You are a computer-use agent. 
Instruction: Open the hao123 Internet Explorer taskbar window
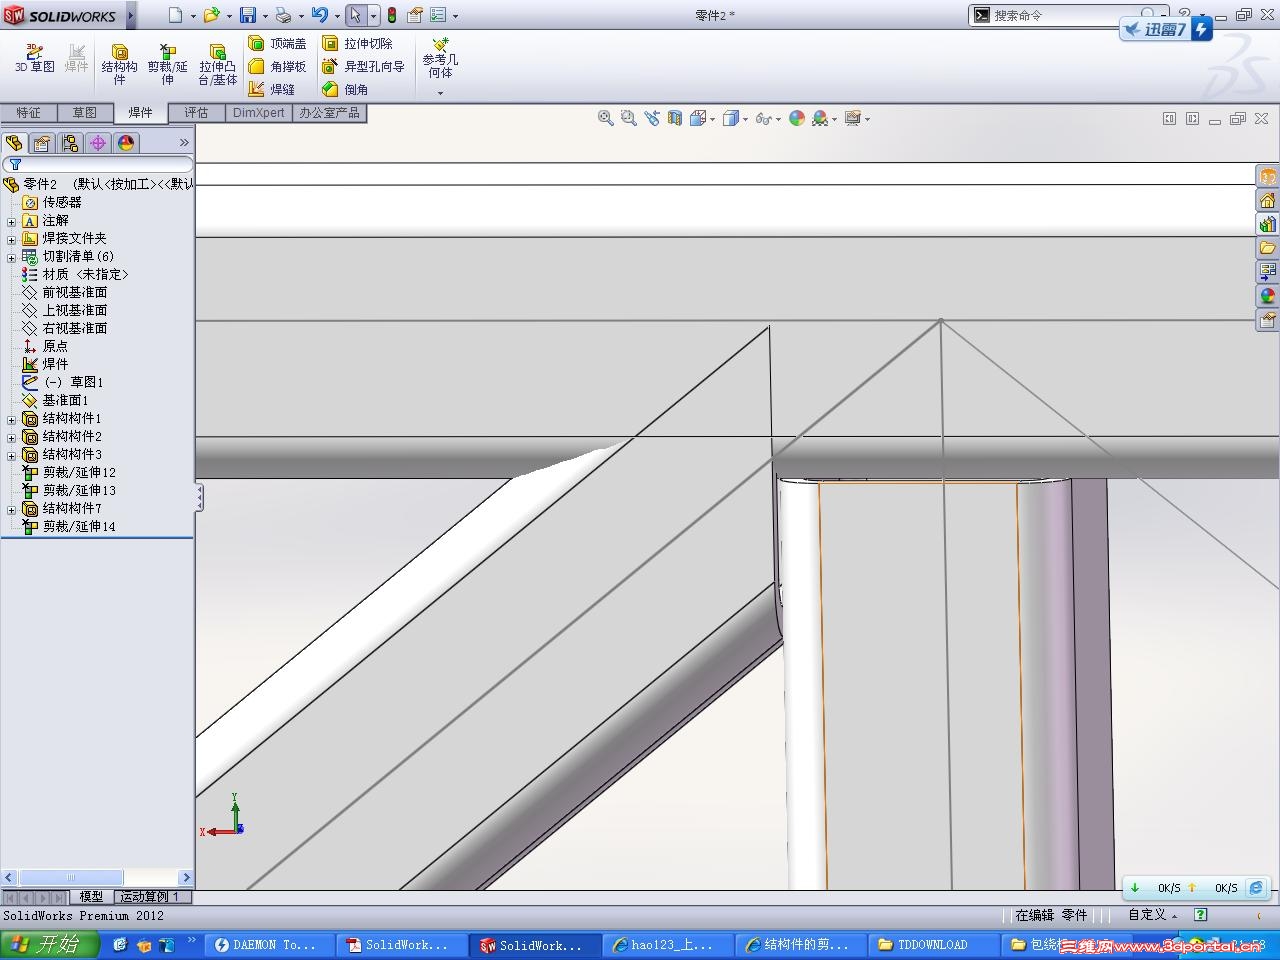click(668, 945)
